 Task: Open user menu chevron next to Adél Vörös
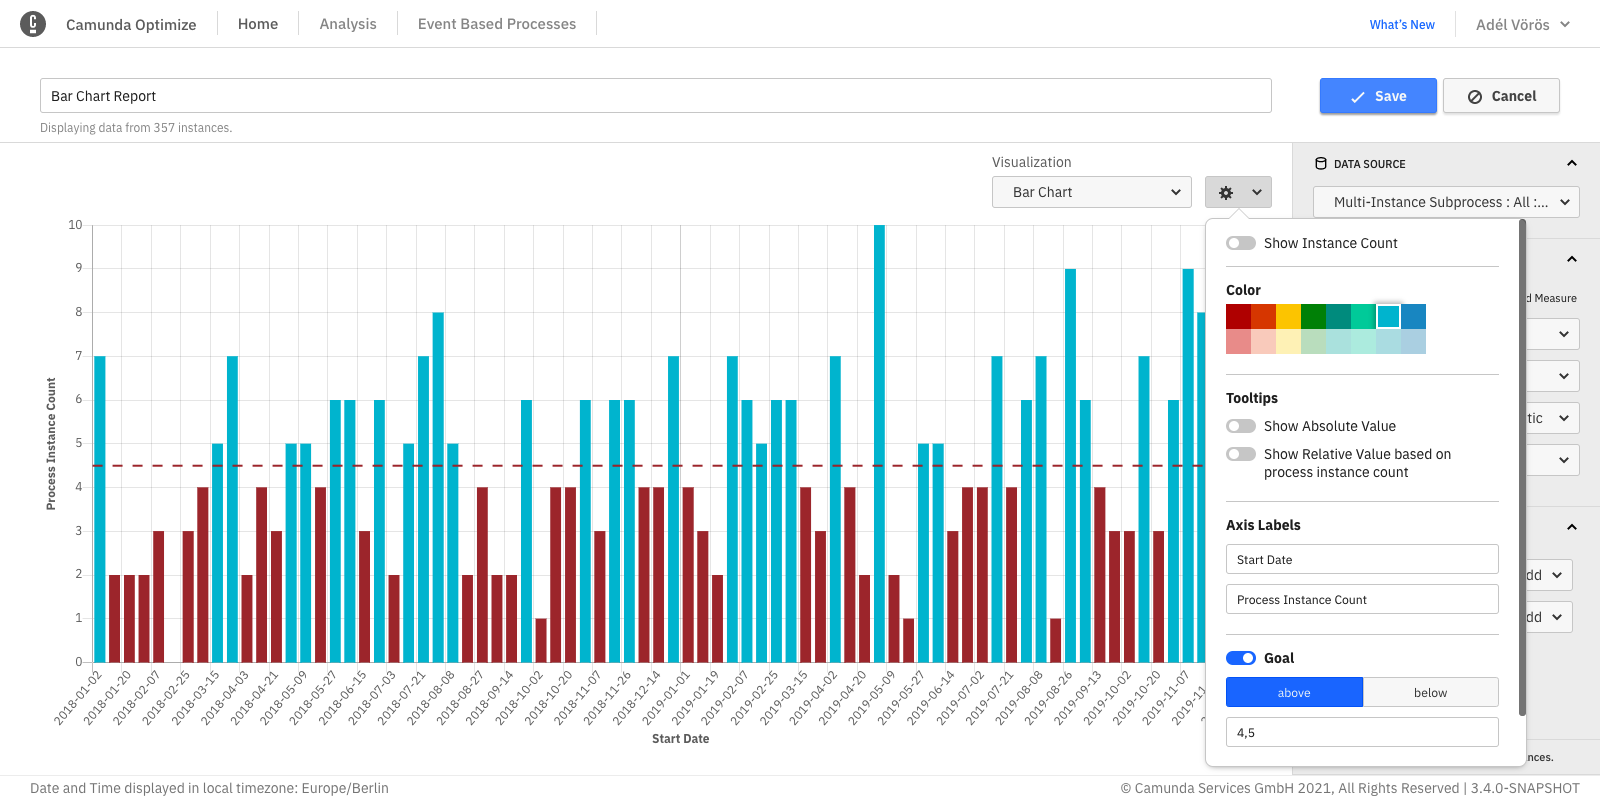point(1565,25)
